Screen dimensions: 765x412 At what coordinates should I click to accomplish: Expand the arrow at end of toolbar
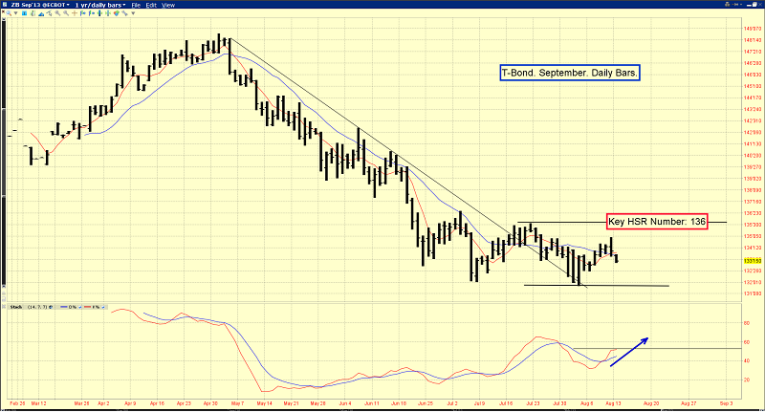coord(133,13)
